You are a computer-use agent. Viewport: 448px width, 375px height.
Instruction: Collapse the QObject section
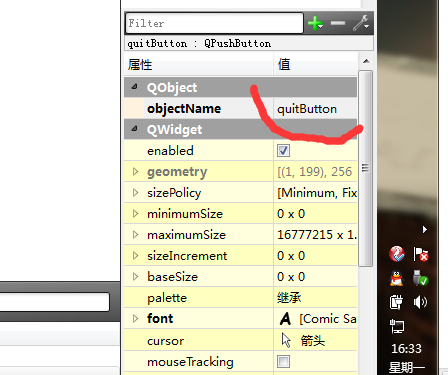pyautogui.click(x=134, y=87)
